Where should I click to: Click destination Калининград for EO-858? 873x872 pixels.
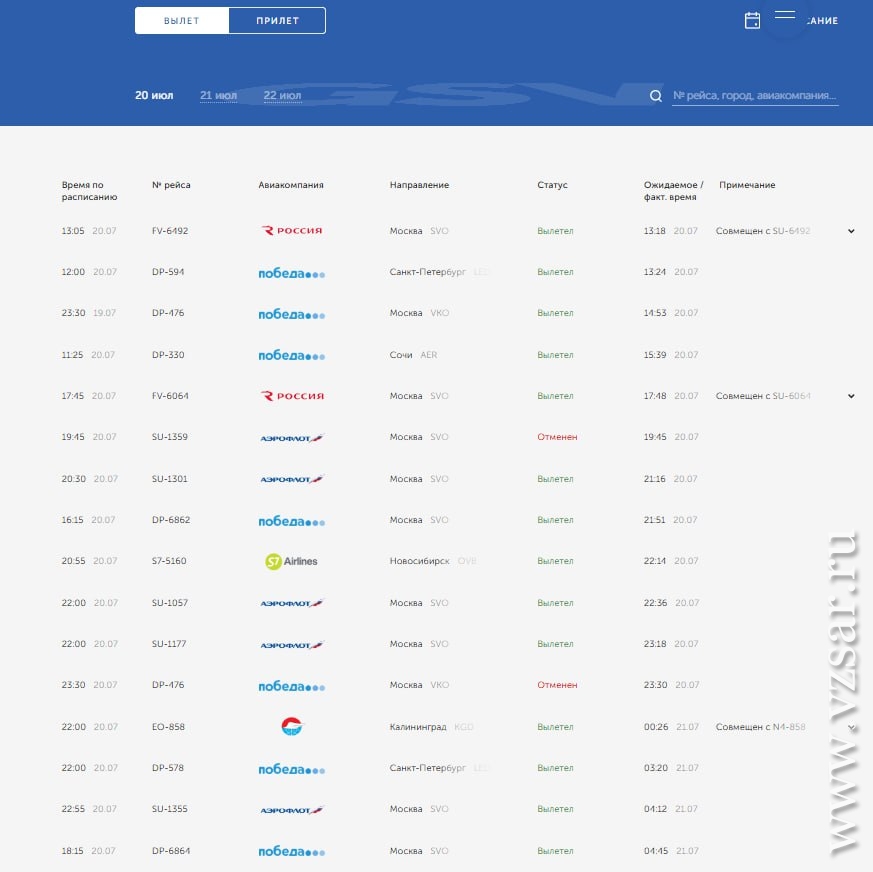pyautogui.click(x=418, y=727)
